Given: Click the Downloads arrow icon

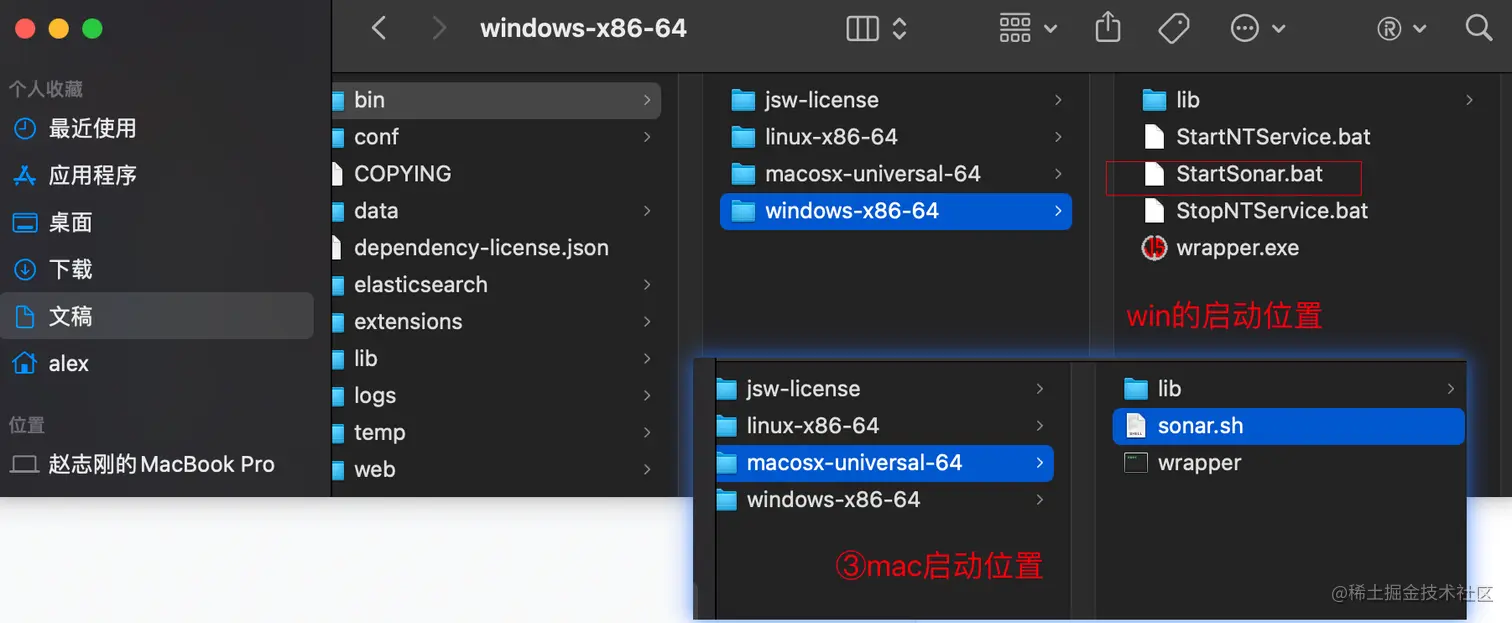Looking at the screenshot, I should tap(24, 269).
